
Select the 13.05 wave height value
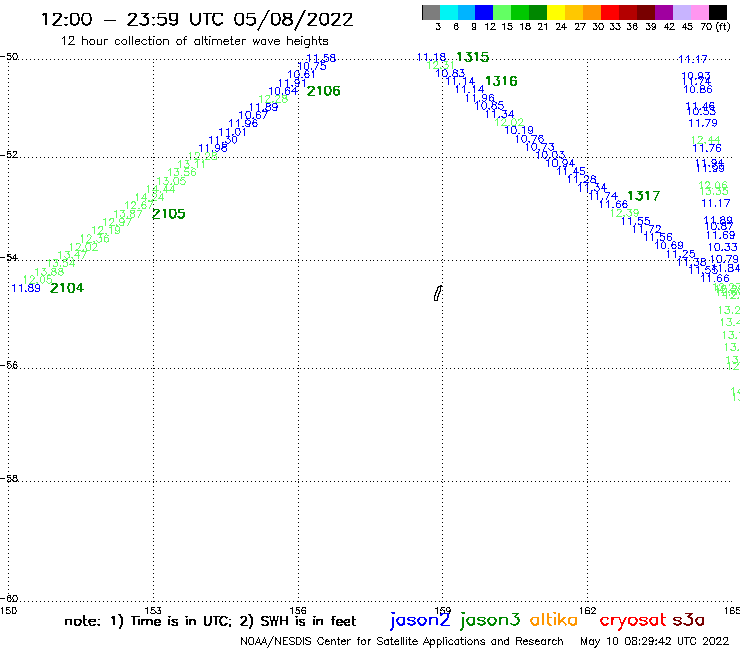pyautogui.click(x=171, y=181)
